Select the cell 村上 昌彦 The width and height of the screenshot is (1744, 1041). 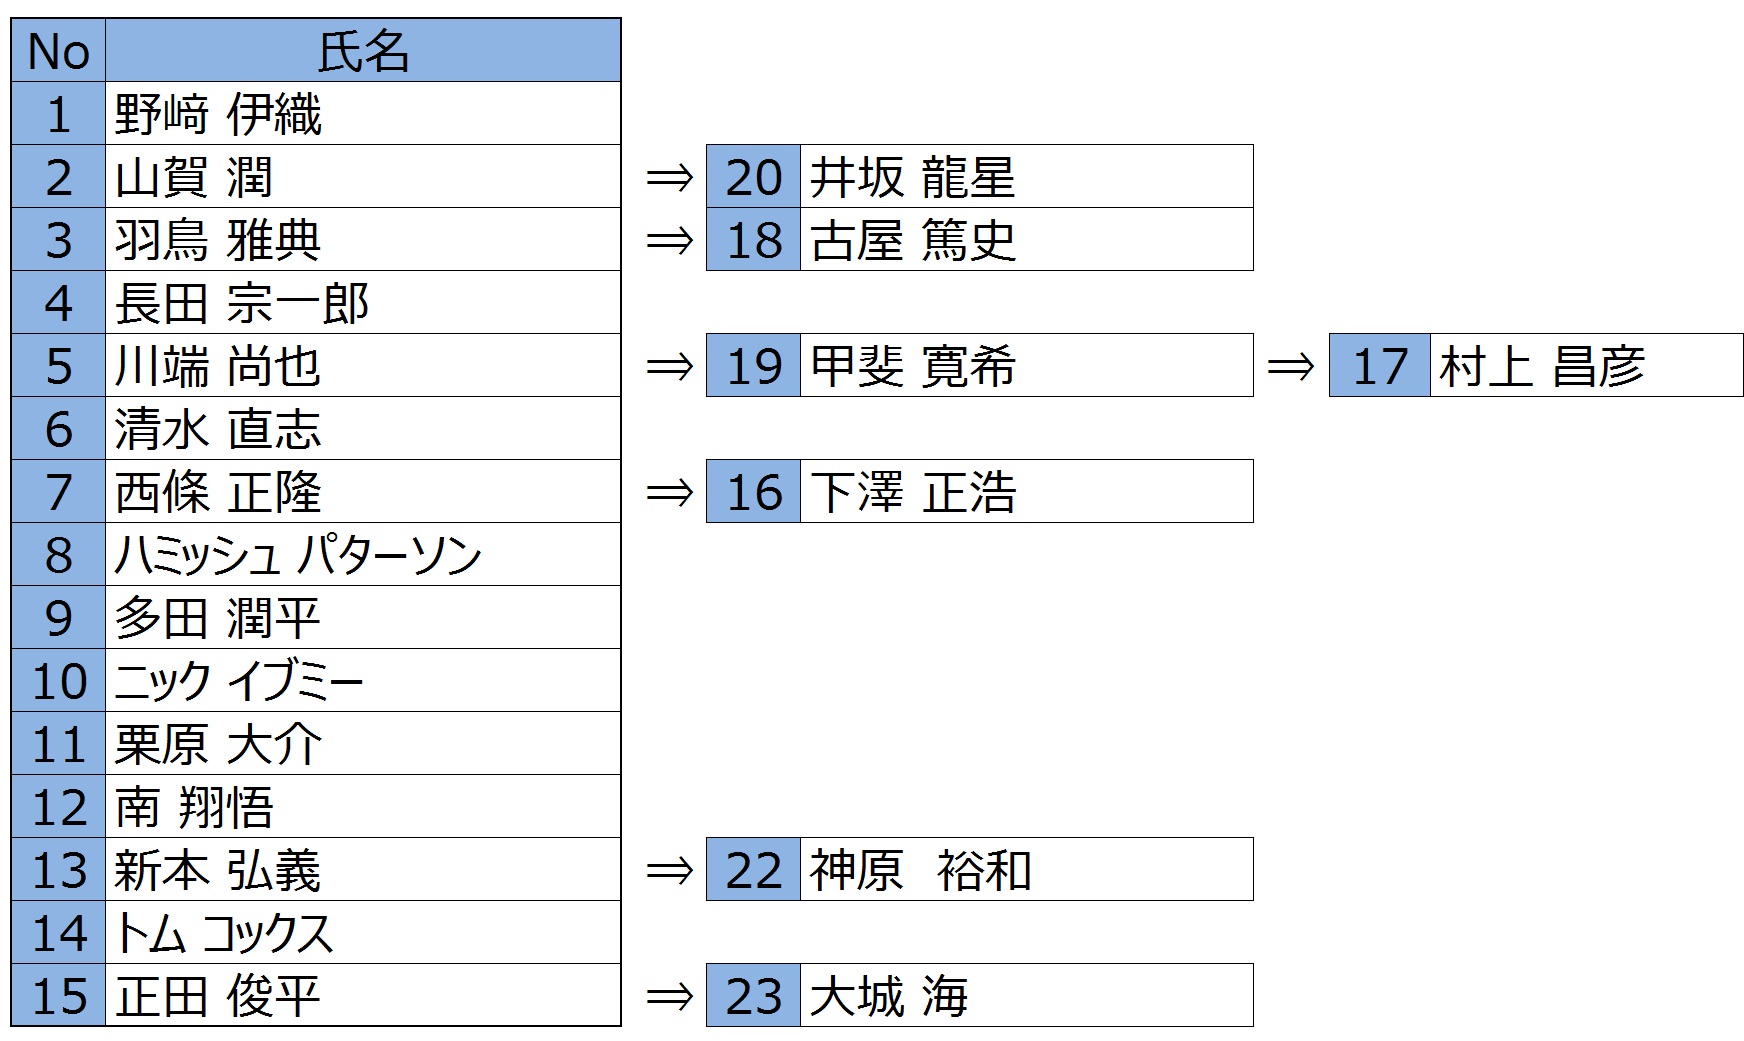pos(1587,366)
